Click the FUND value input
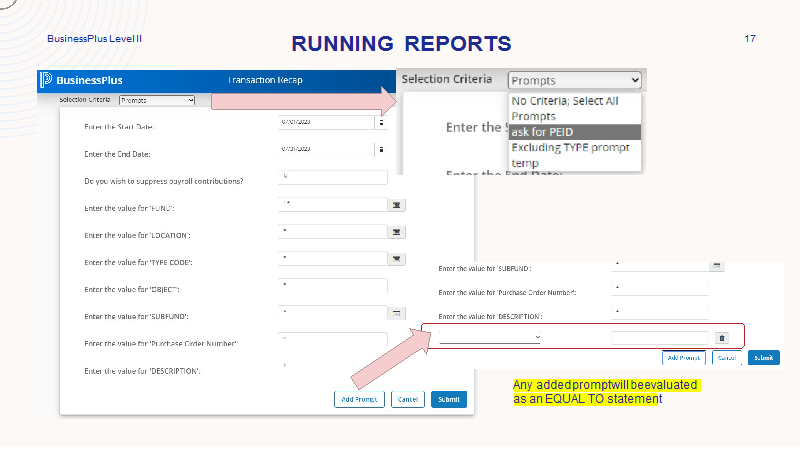Image resolution: width=800 pixels, height=450 pixels. point(333,204)
